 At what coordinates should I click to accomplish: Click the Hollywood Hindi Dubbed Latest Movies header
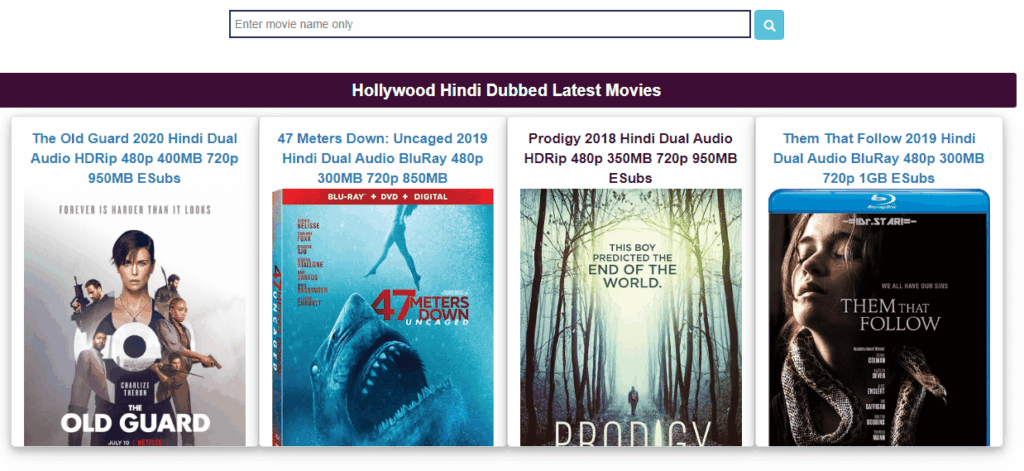(507, 90)
